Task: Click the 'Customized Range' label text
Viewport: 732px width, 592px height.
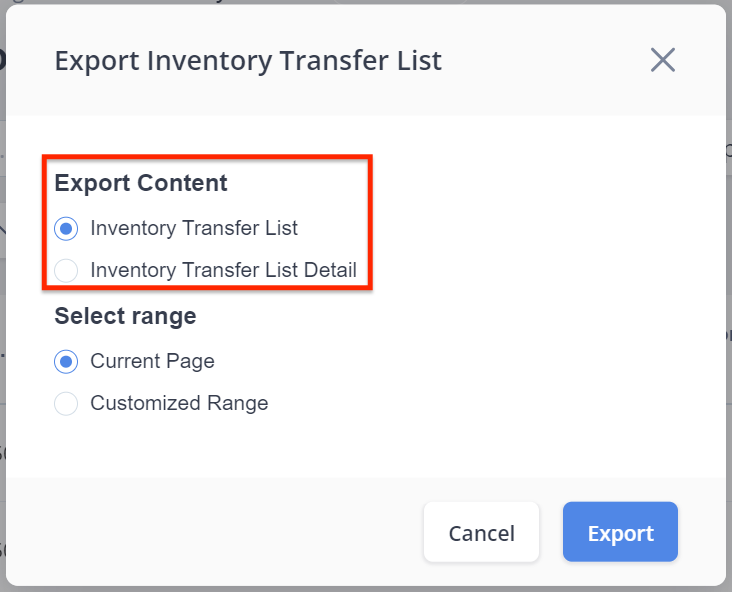Action: [179, 404]
